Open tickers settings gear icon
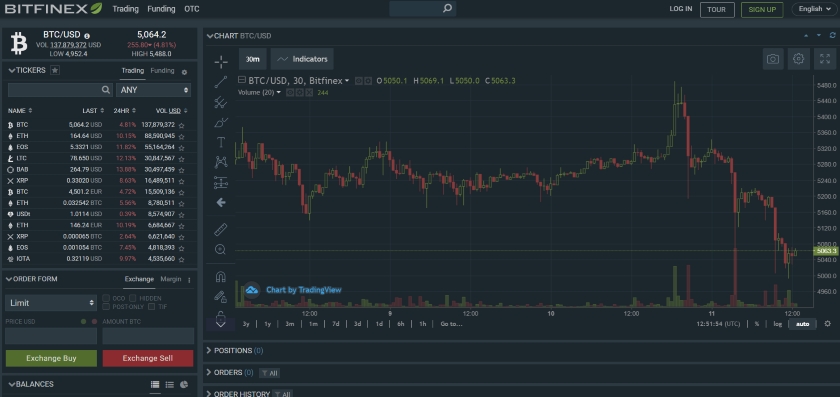The width and height of the screenshot is (840, 397). coord(184,72)
